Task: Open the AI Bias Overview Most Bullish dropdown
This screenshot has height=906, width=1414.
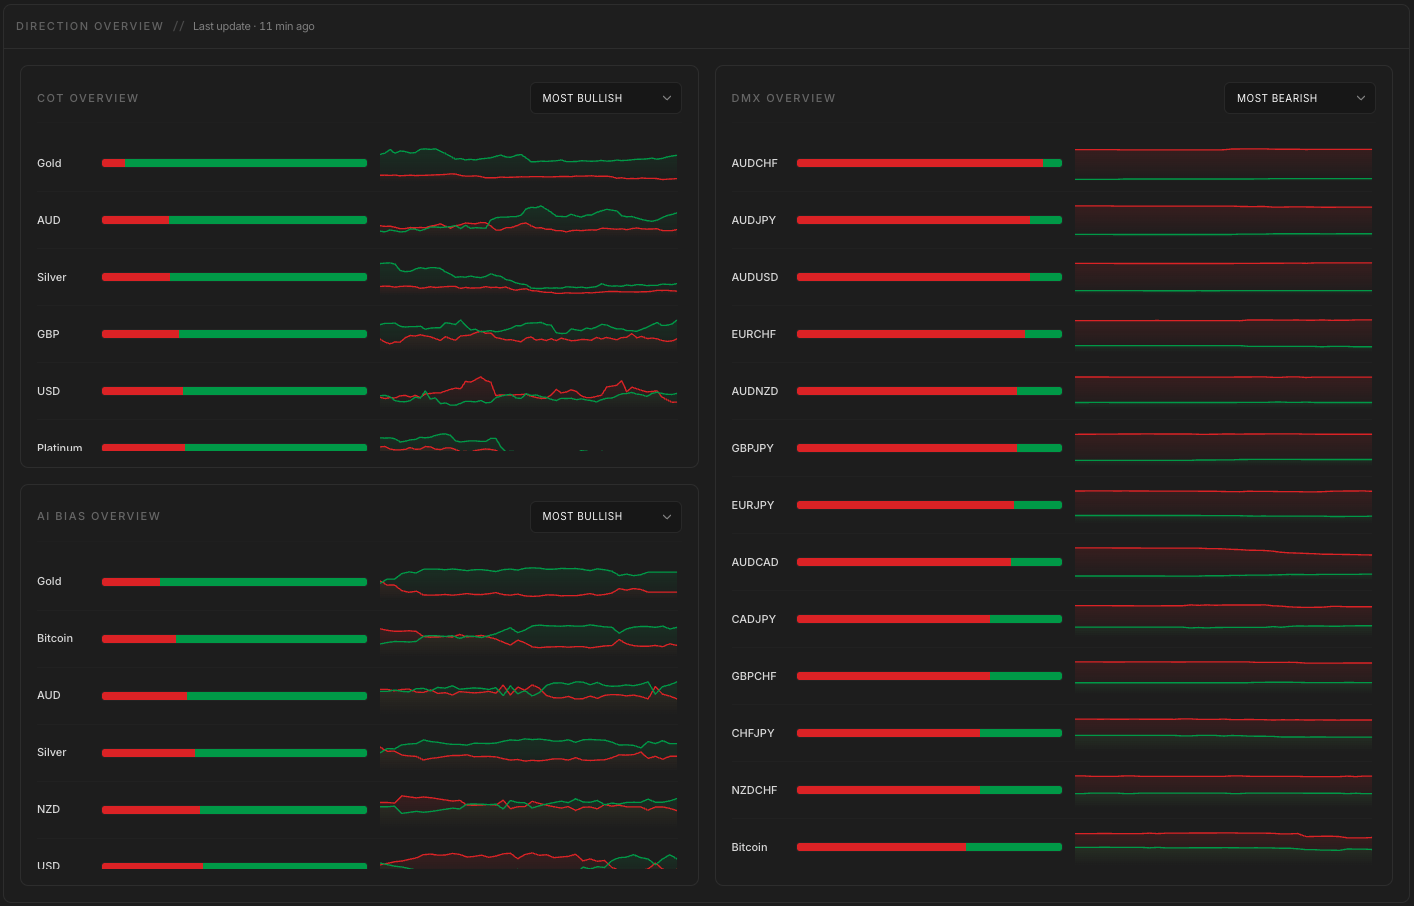Action: 605,516
